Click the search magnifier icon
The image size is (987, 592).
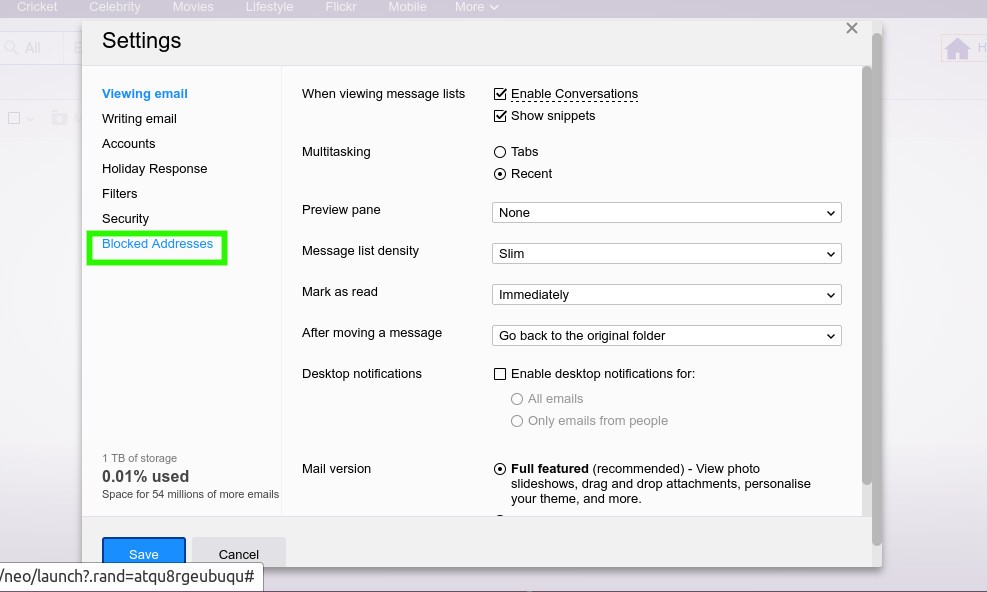pyautogui.click(x=10, y=47)
